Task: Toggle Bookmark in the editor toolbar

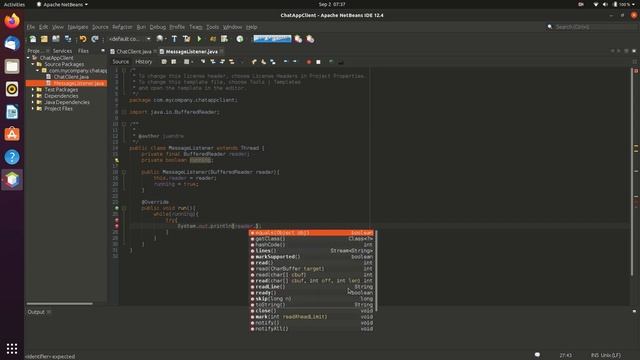Action: coord(273,62)
